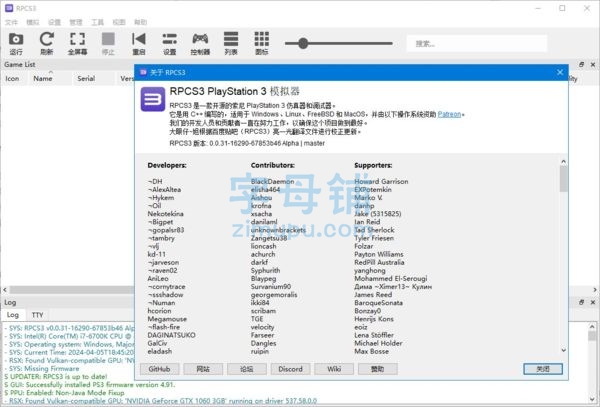Open the 设置 menu in the menu bar
Viewport: 600px width, 407px height.
[54, 22]
